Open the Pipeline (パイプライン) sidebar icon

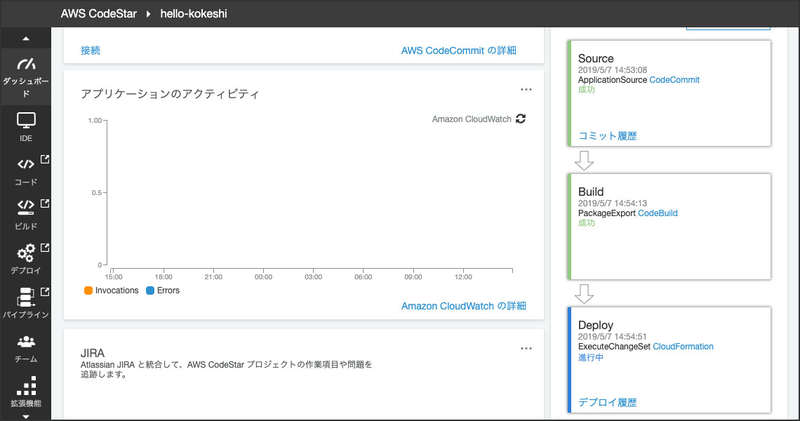(26, 297)
